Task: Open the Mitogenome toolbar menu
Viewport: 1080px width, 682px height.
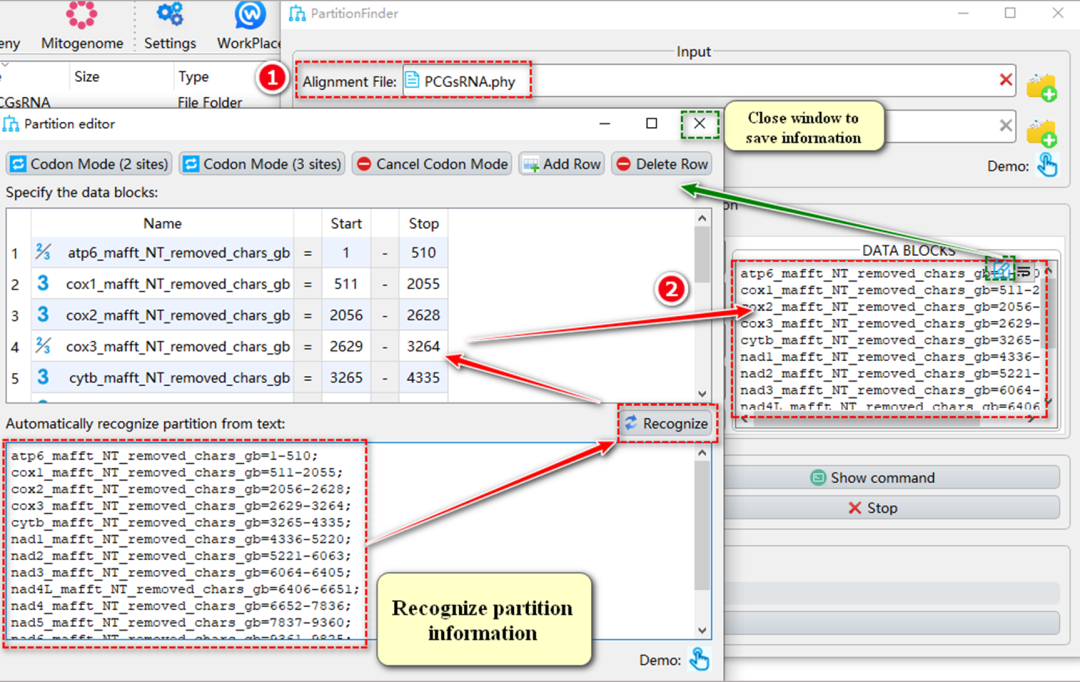Action: click(x=82, y=26)
